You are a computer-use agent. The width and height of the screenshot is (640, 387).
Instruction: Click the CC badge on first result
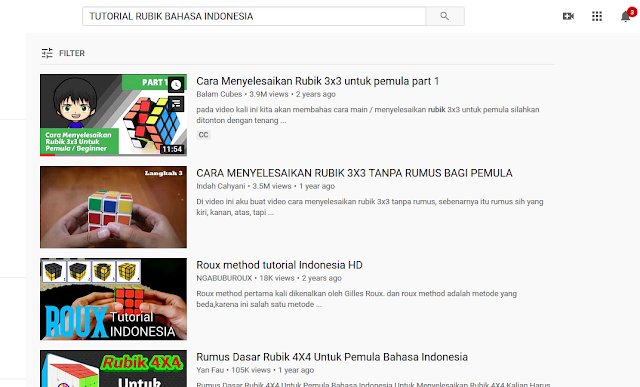(203, 135)
